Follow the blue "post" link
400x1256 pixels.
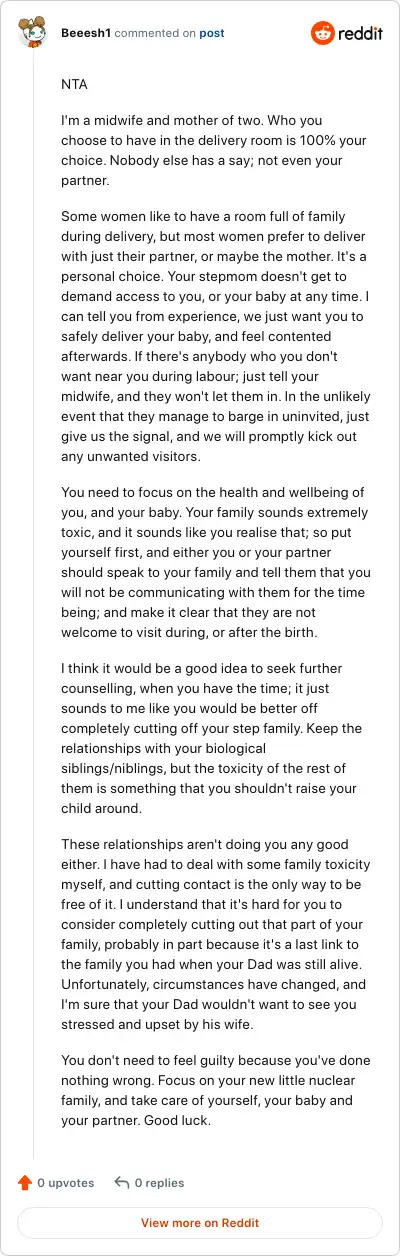[x=212, y=33]
